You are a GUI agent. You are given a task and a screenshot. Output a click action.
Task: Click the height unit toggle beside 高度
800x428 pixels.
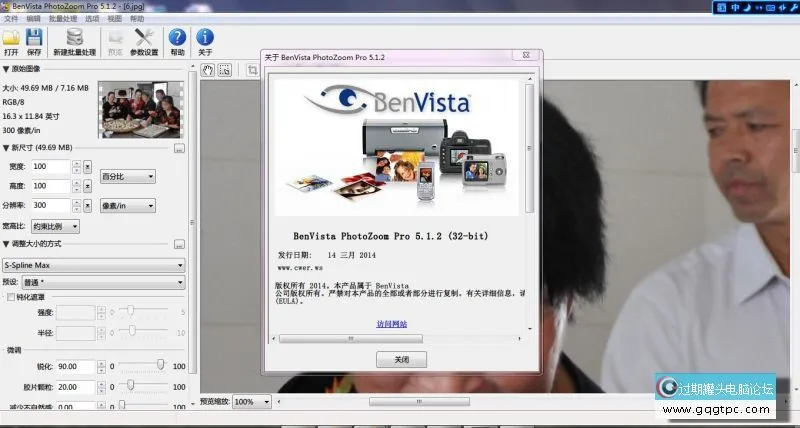tap(88, 186)
